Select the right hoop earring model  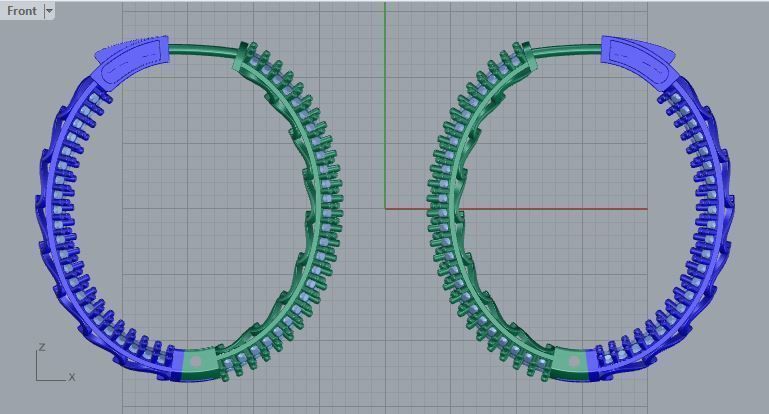coord(581,209)
